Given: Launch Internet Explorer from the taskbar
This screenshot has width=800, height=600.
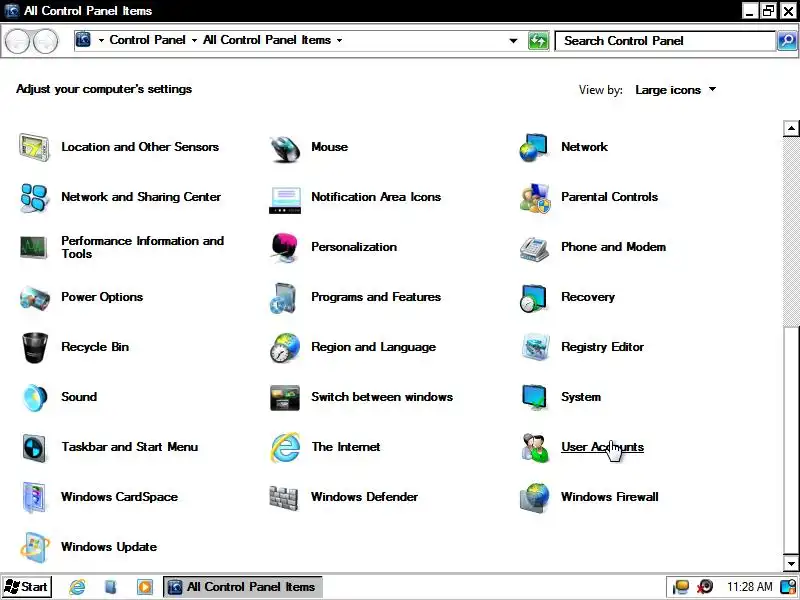Looking at the screenshot, I should 77,587.
